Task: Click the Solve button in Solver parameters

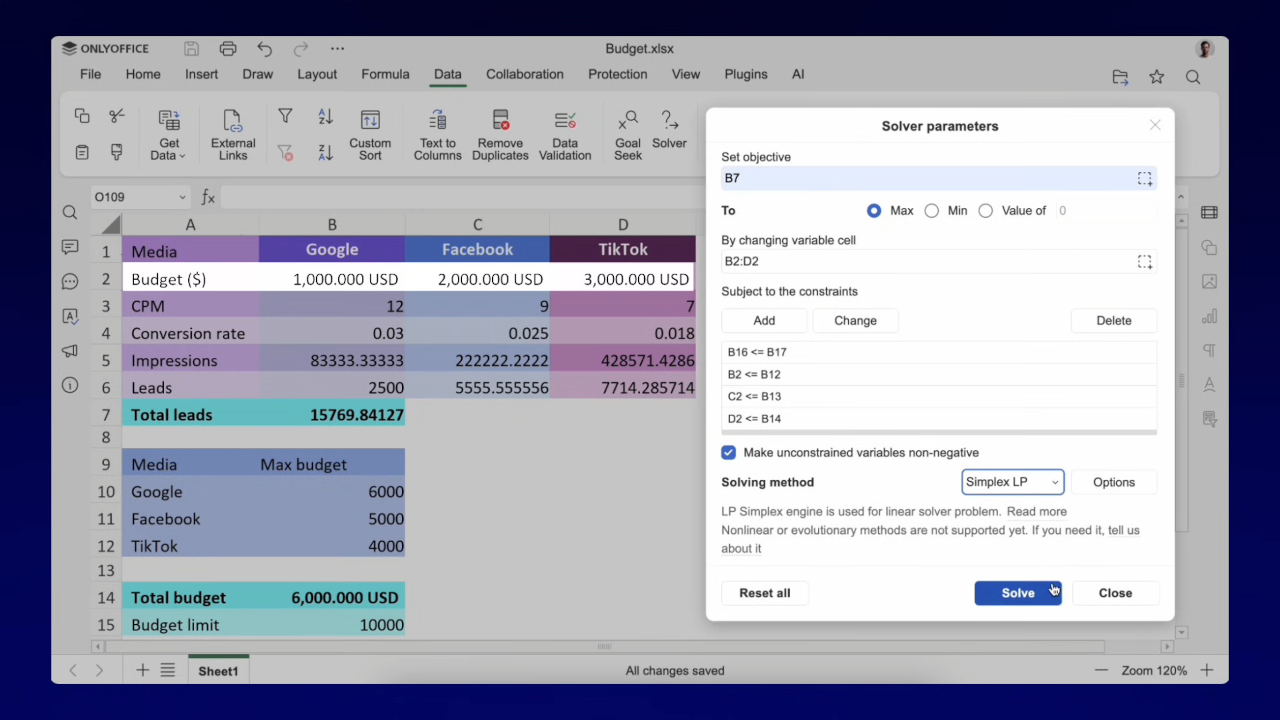Action: click(1017, 592)
